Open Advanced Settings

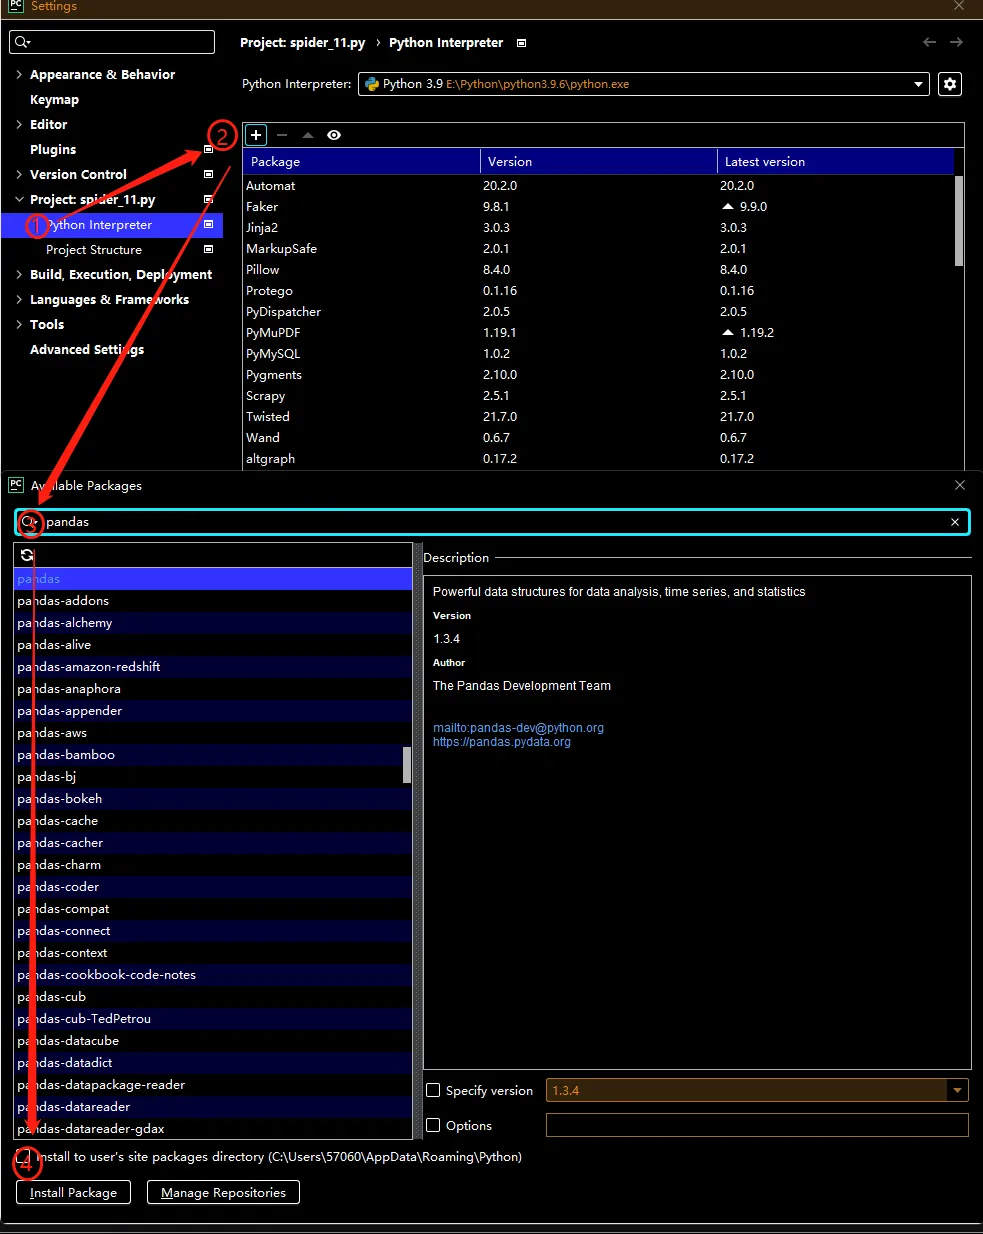87,349
